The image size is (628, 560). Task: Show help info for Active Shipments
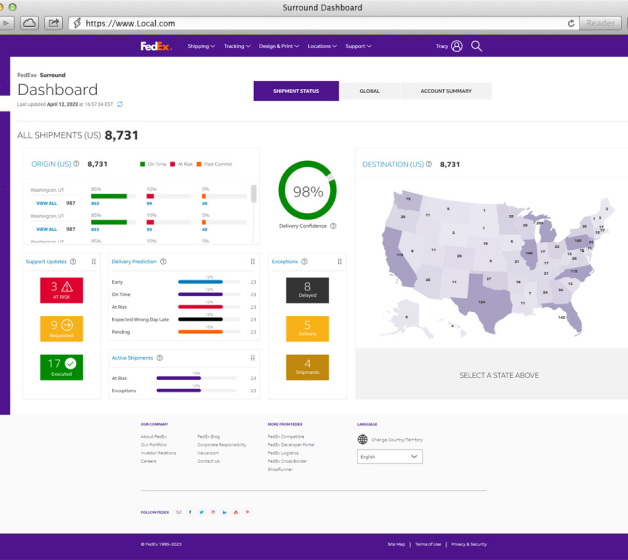(160, 358)
